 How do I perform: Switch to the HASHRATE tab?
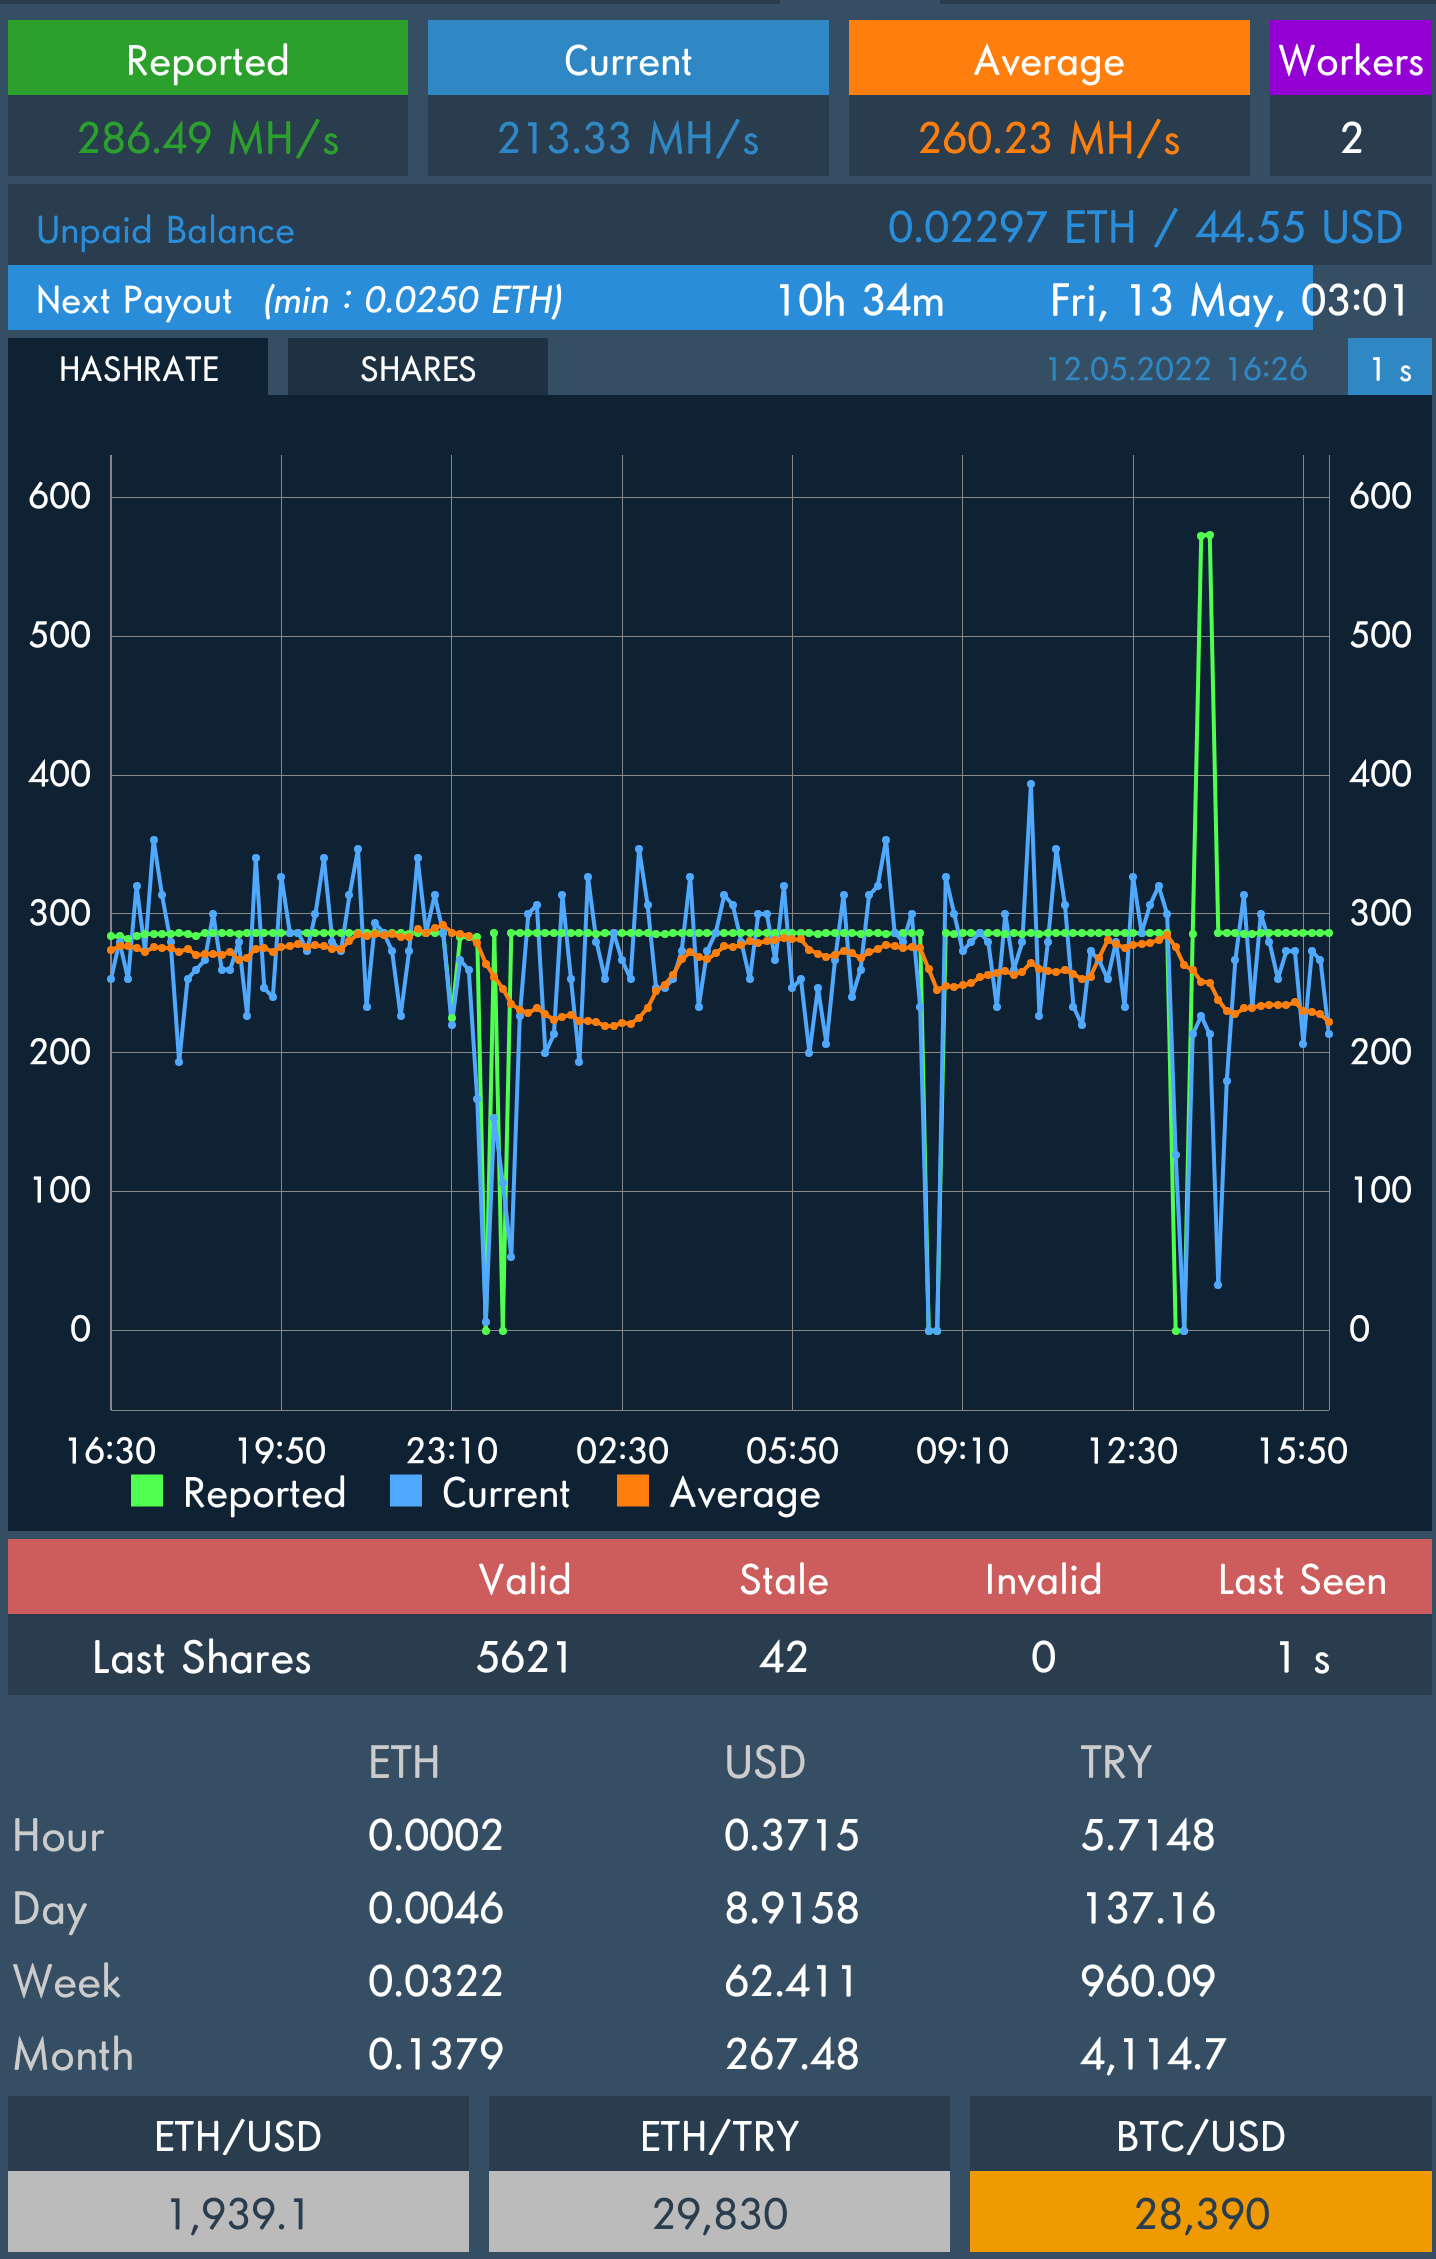(138, 368)
